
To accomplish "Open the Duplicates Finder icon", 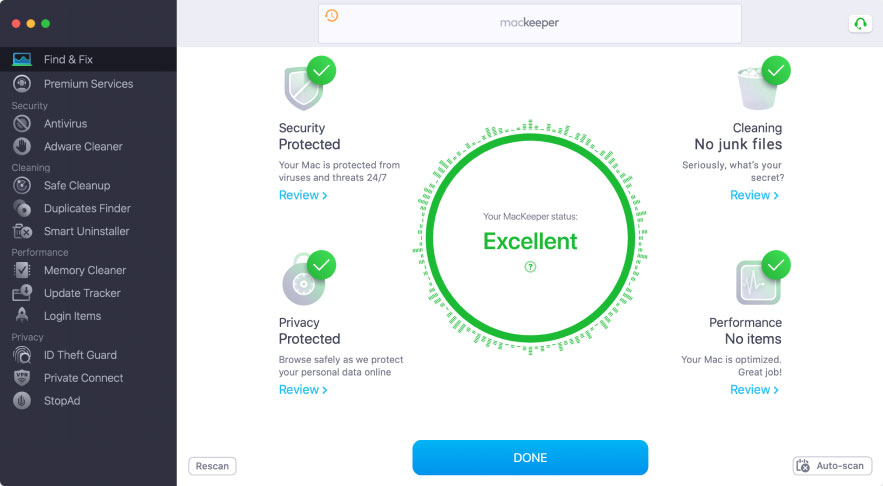I will point(22,208).
